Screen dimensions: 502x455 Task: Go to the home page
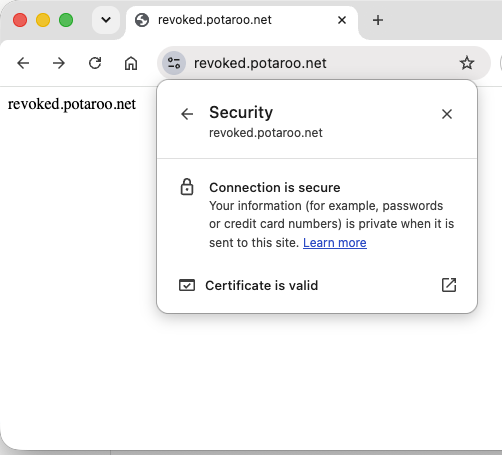tap(131, 63)
